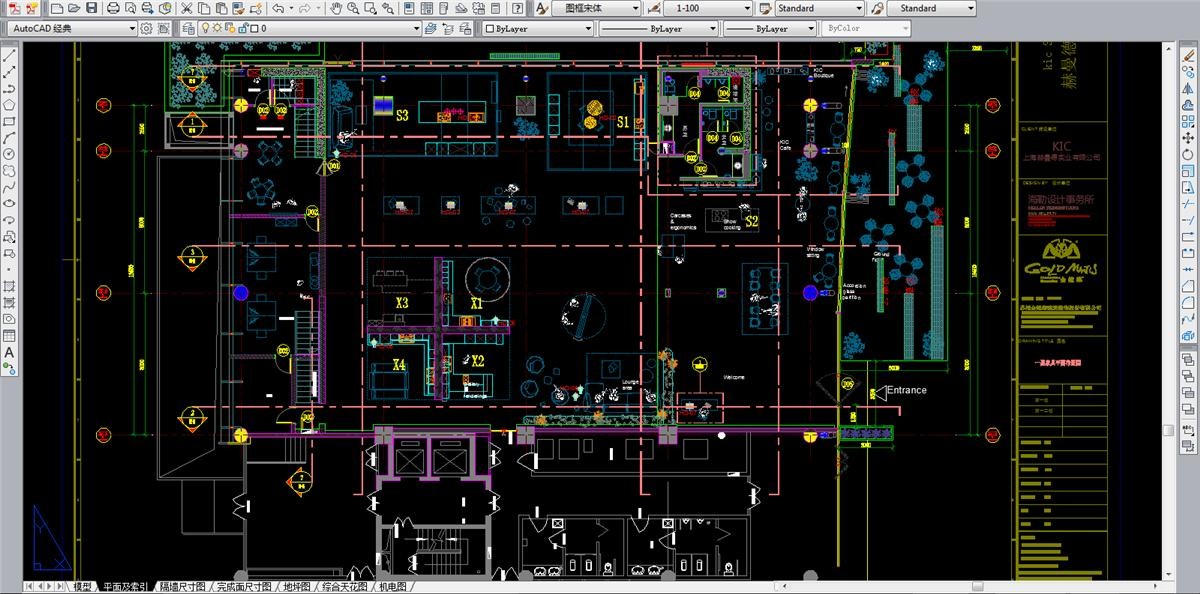
Task: Toggle layer 0 lock icon
Action: 243,29
